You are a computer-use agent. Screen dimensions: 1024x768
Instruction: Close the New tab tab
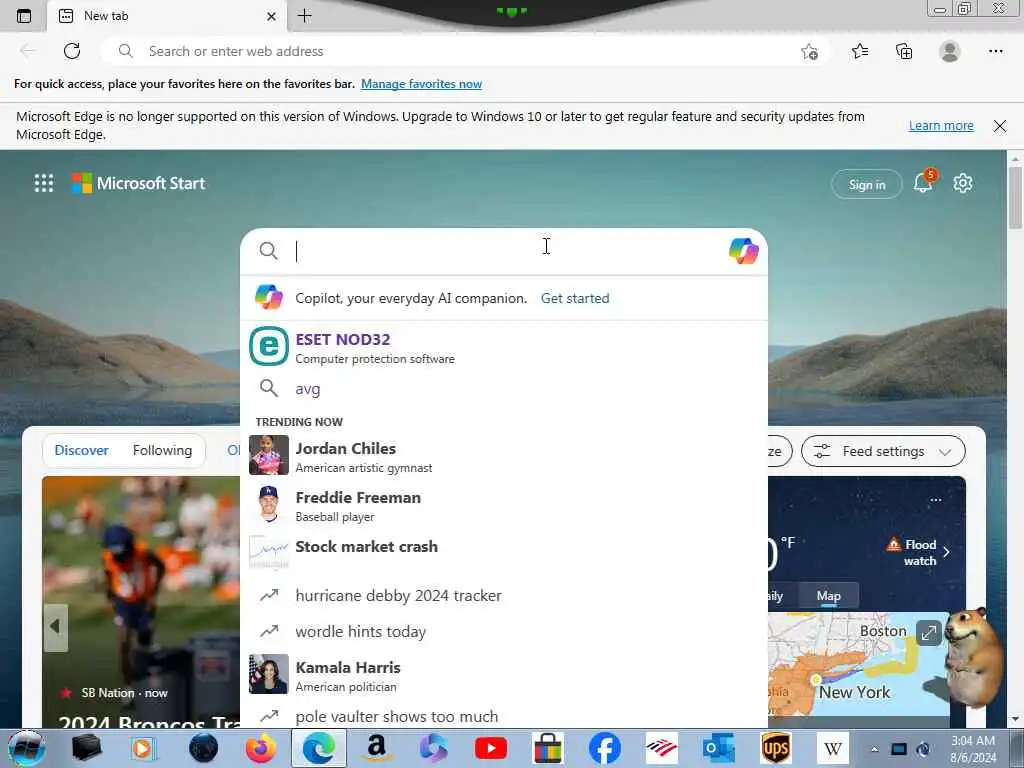click(x=272, y=16)
